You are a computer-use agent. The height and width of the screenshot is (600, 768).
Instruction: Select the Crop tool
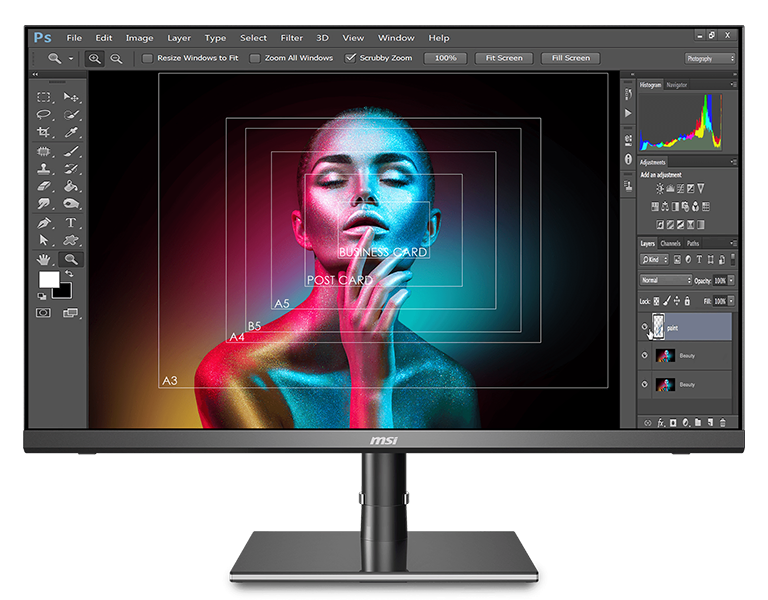[44, 132]
